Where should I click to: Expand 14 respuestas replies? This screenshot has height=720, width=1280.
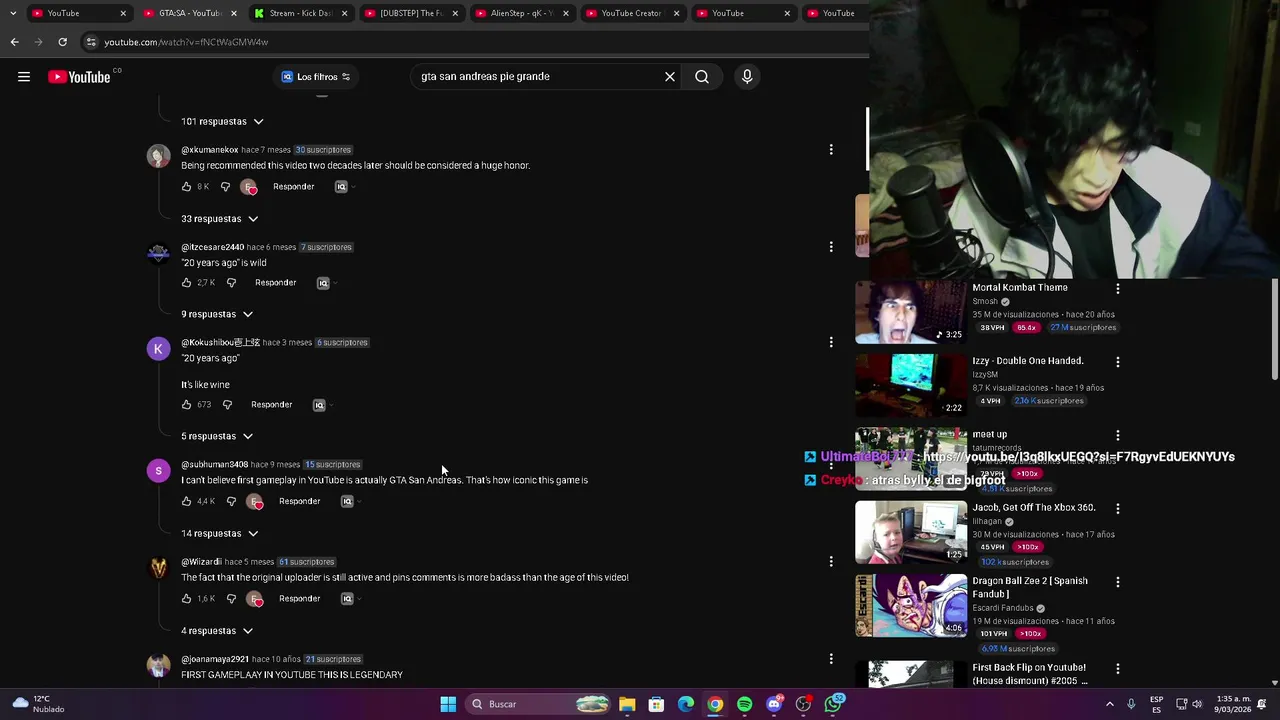click(x=219, y=534)
